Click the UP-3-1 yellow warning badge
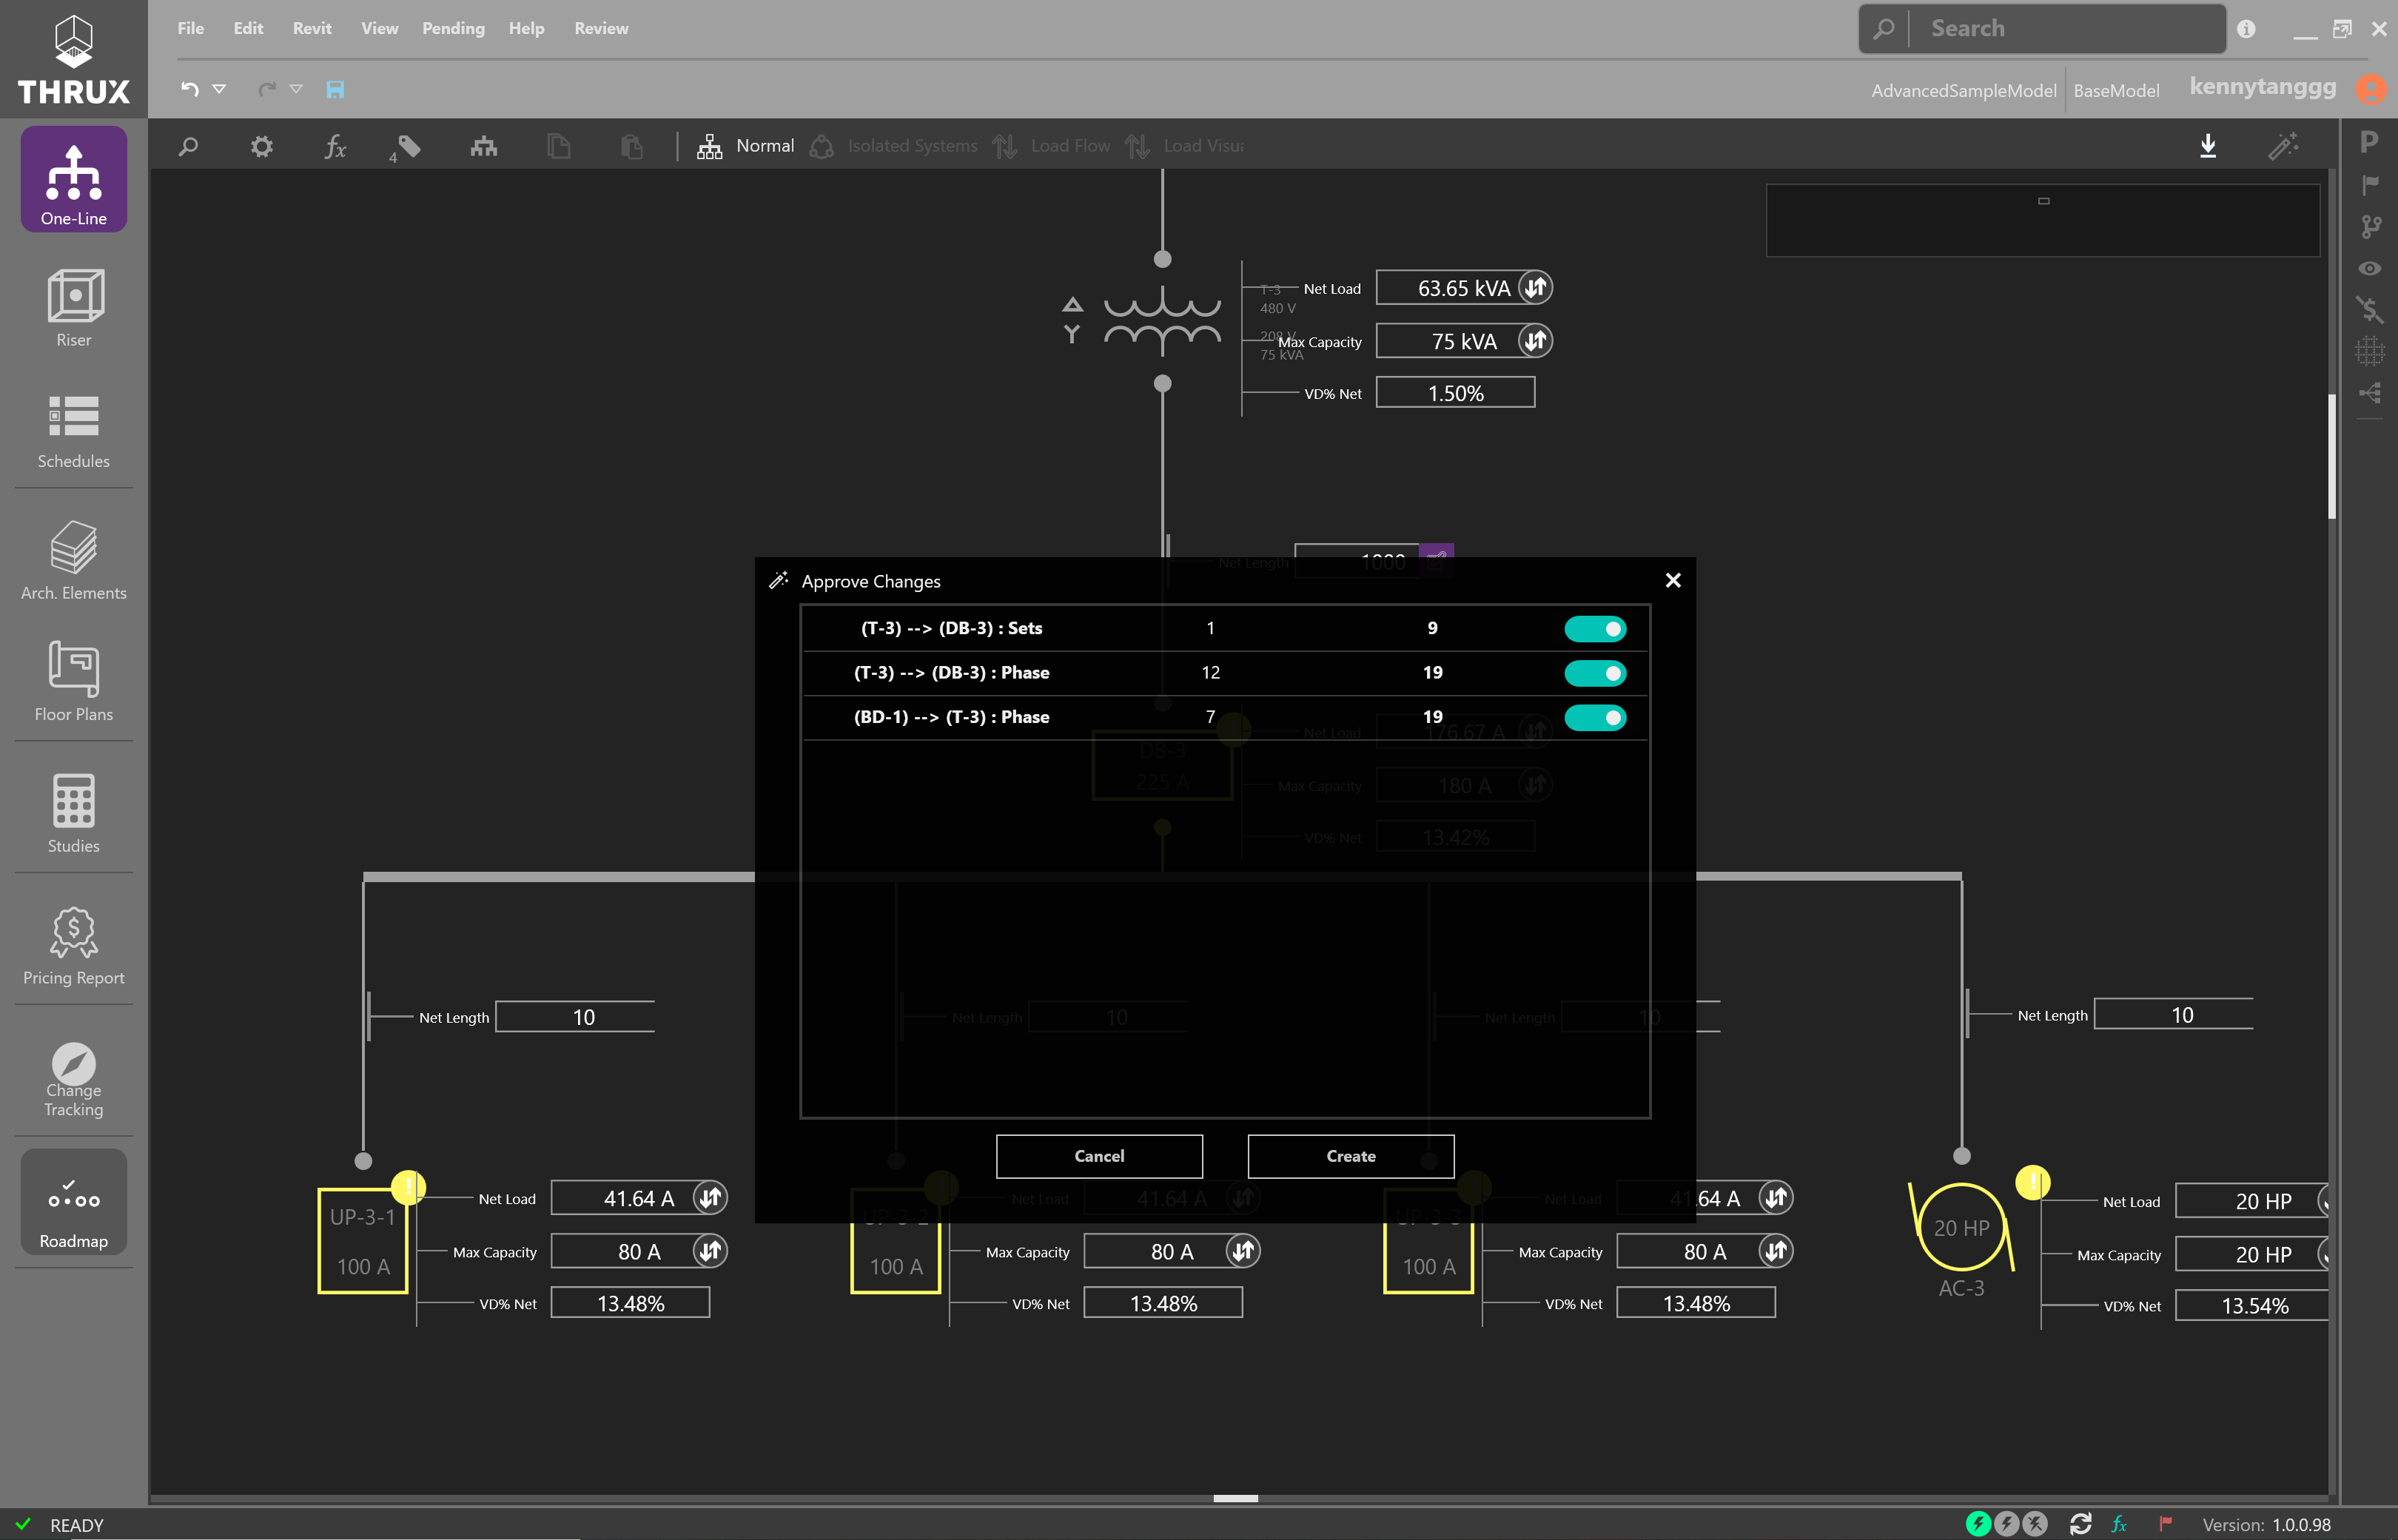Screen dimensions: 2398x1540 tap(408, 1186)
